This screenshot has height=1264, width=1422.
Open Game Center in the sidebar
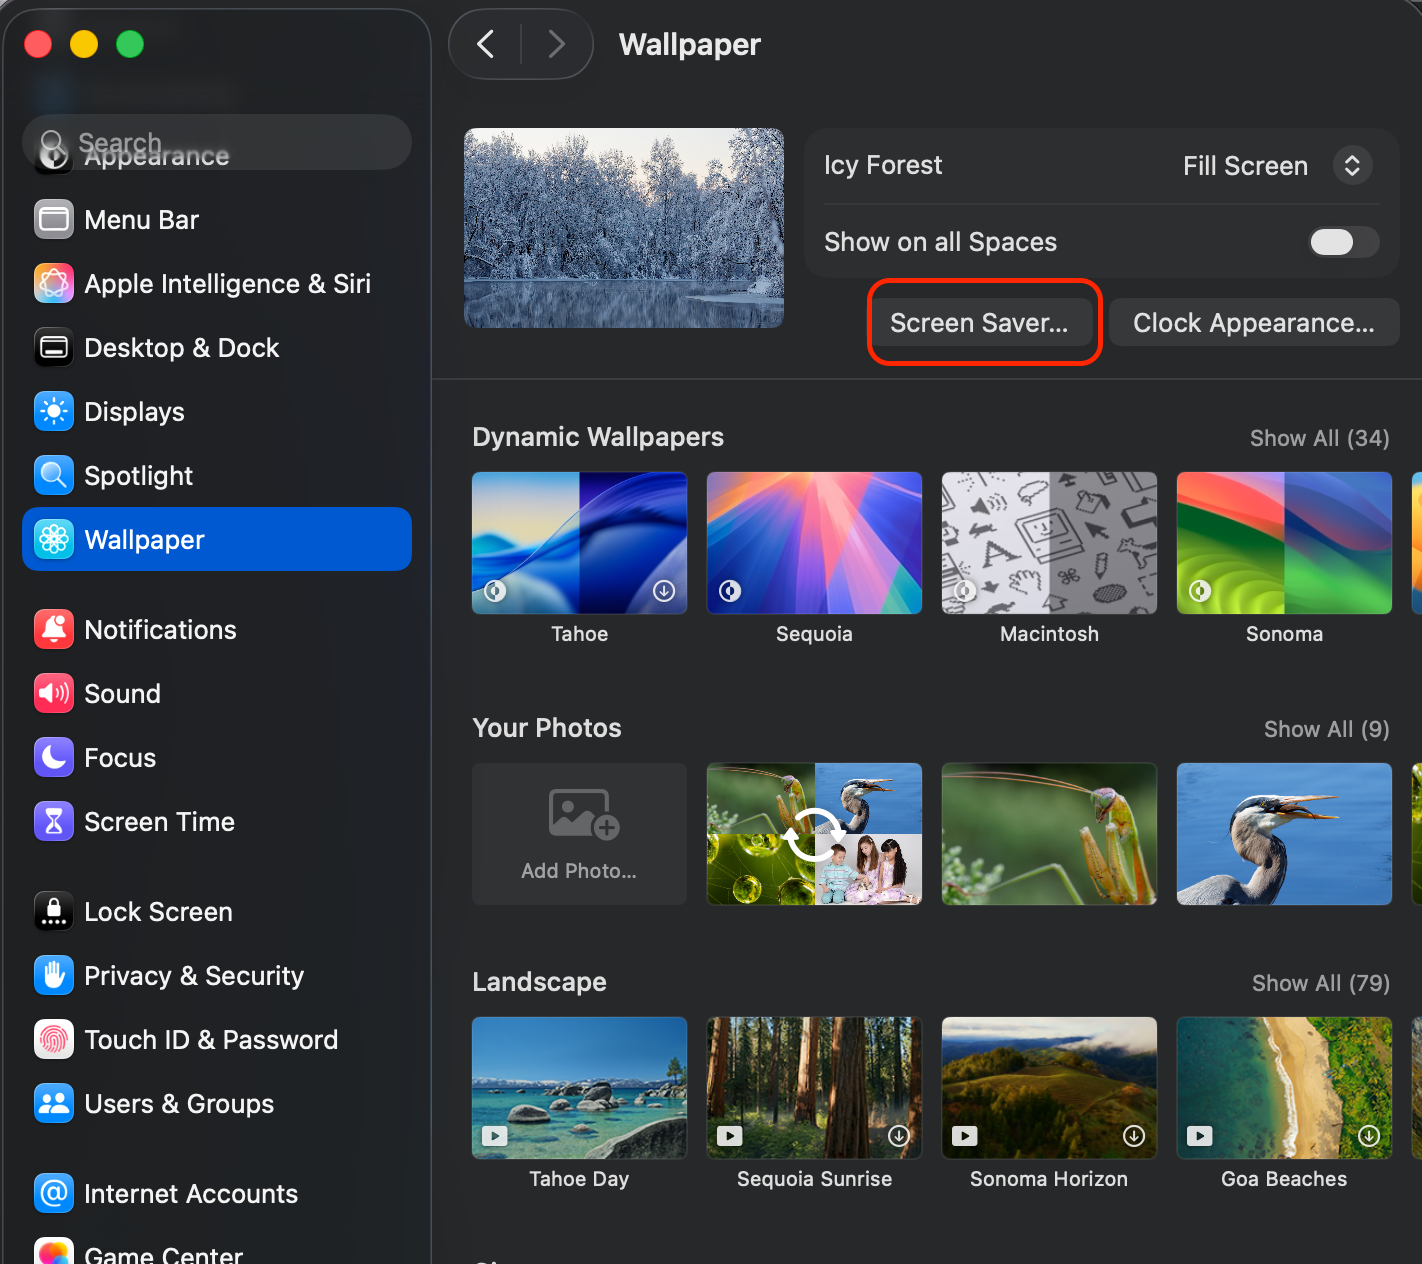[x=217, y=1252]
